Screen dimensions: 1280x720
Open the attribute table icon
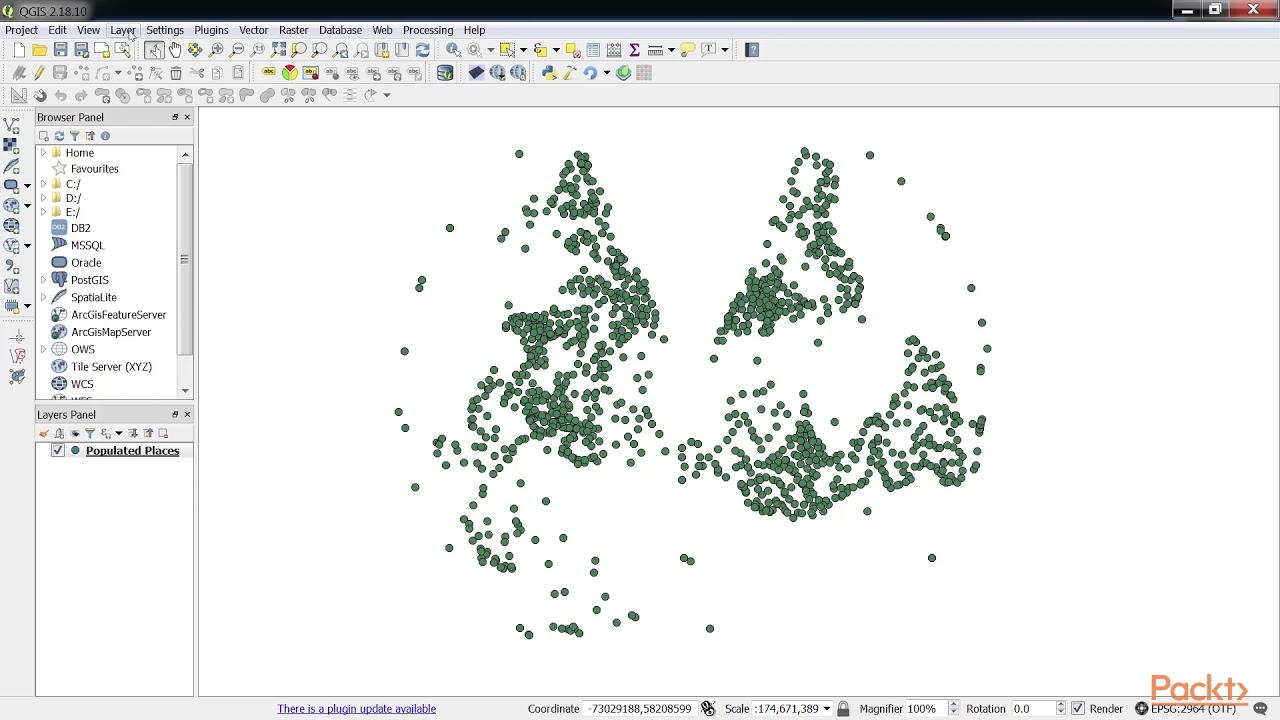593,50
